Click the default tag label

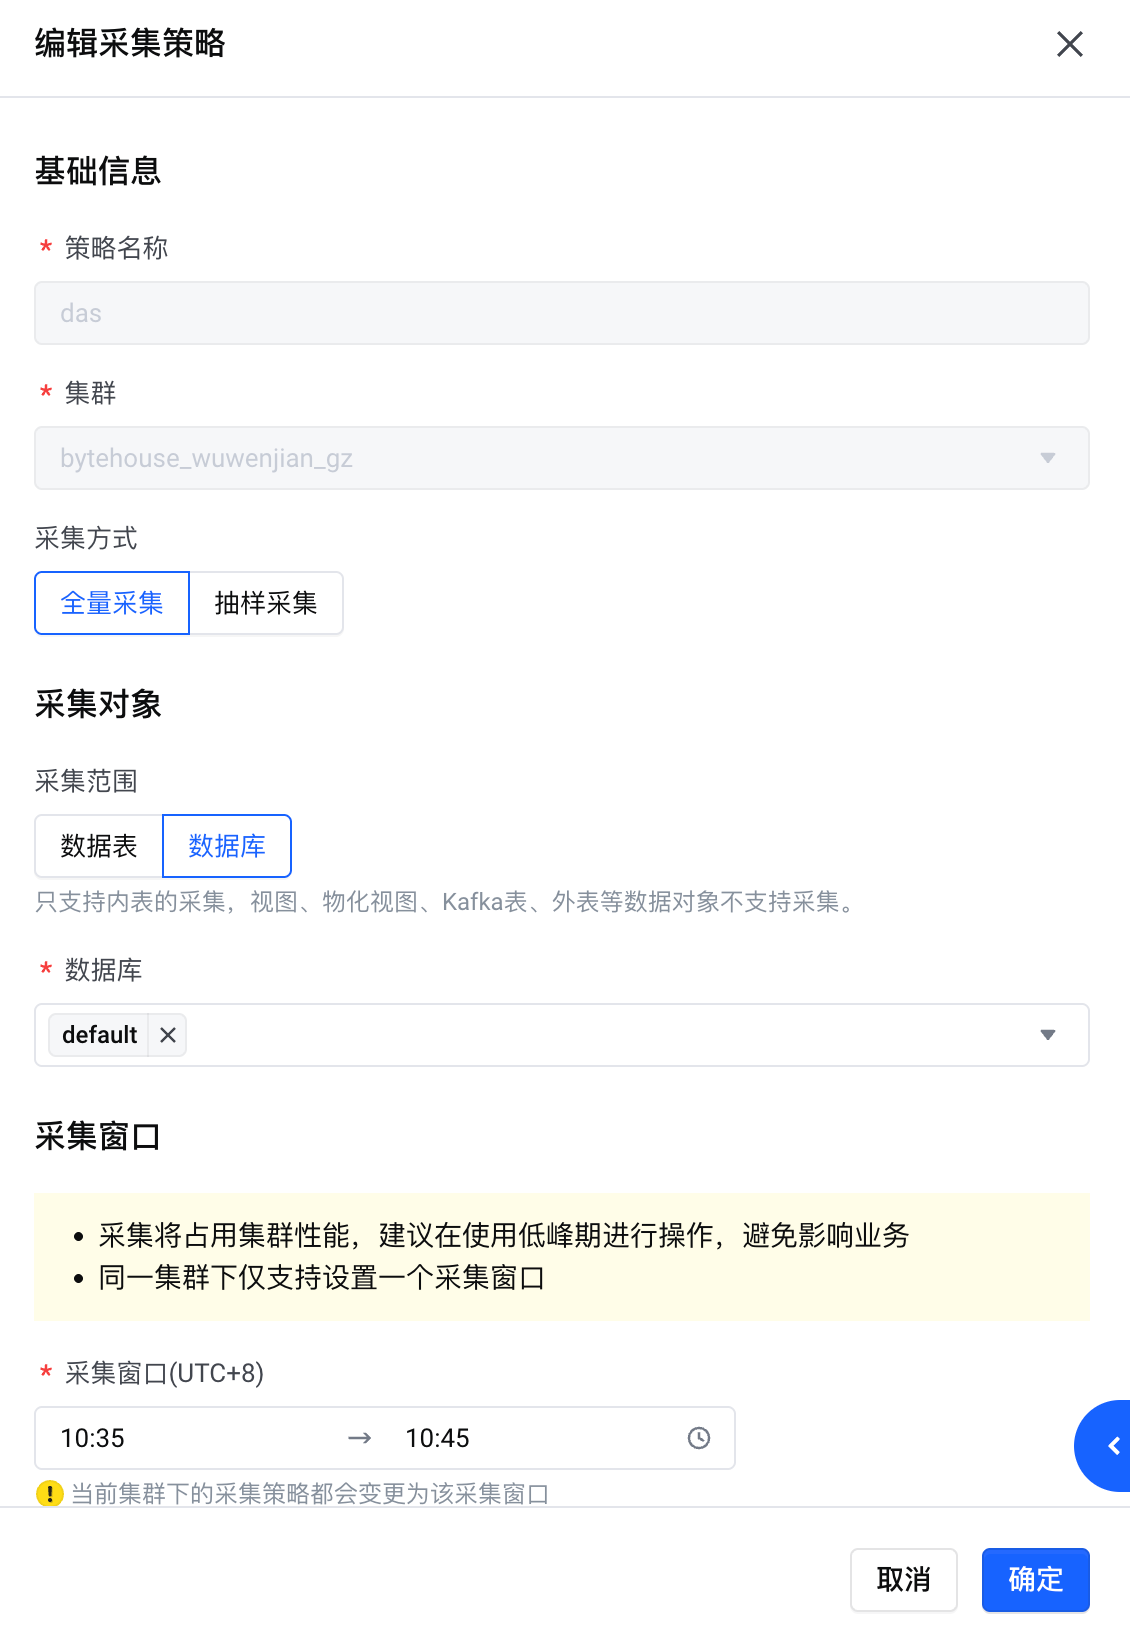(99, 1035)
